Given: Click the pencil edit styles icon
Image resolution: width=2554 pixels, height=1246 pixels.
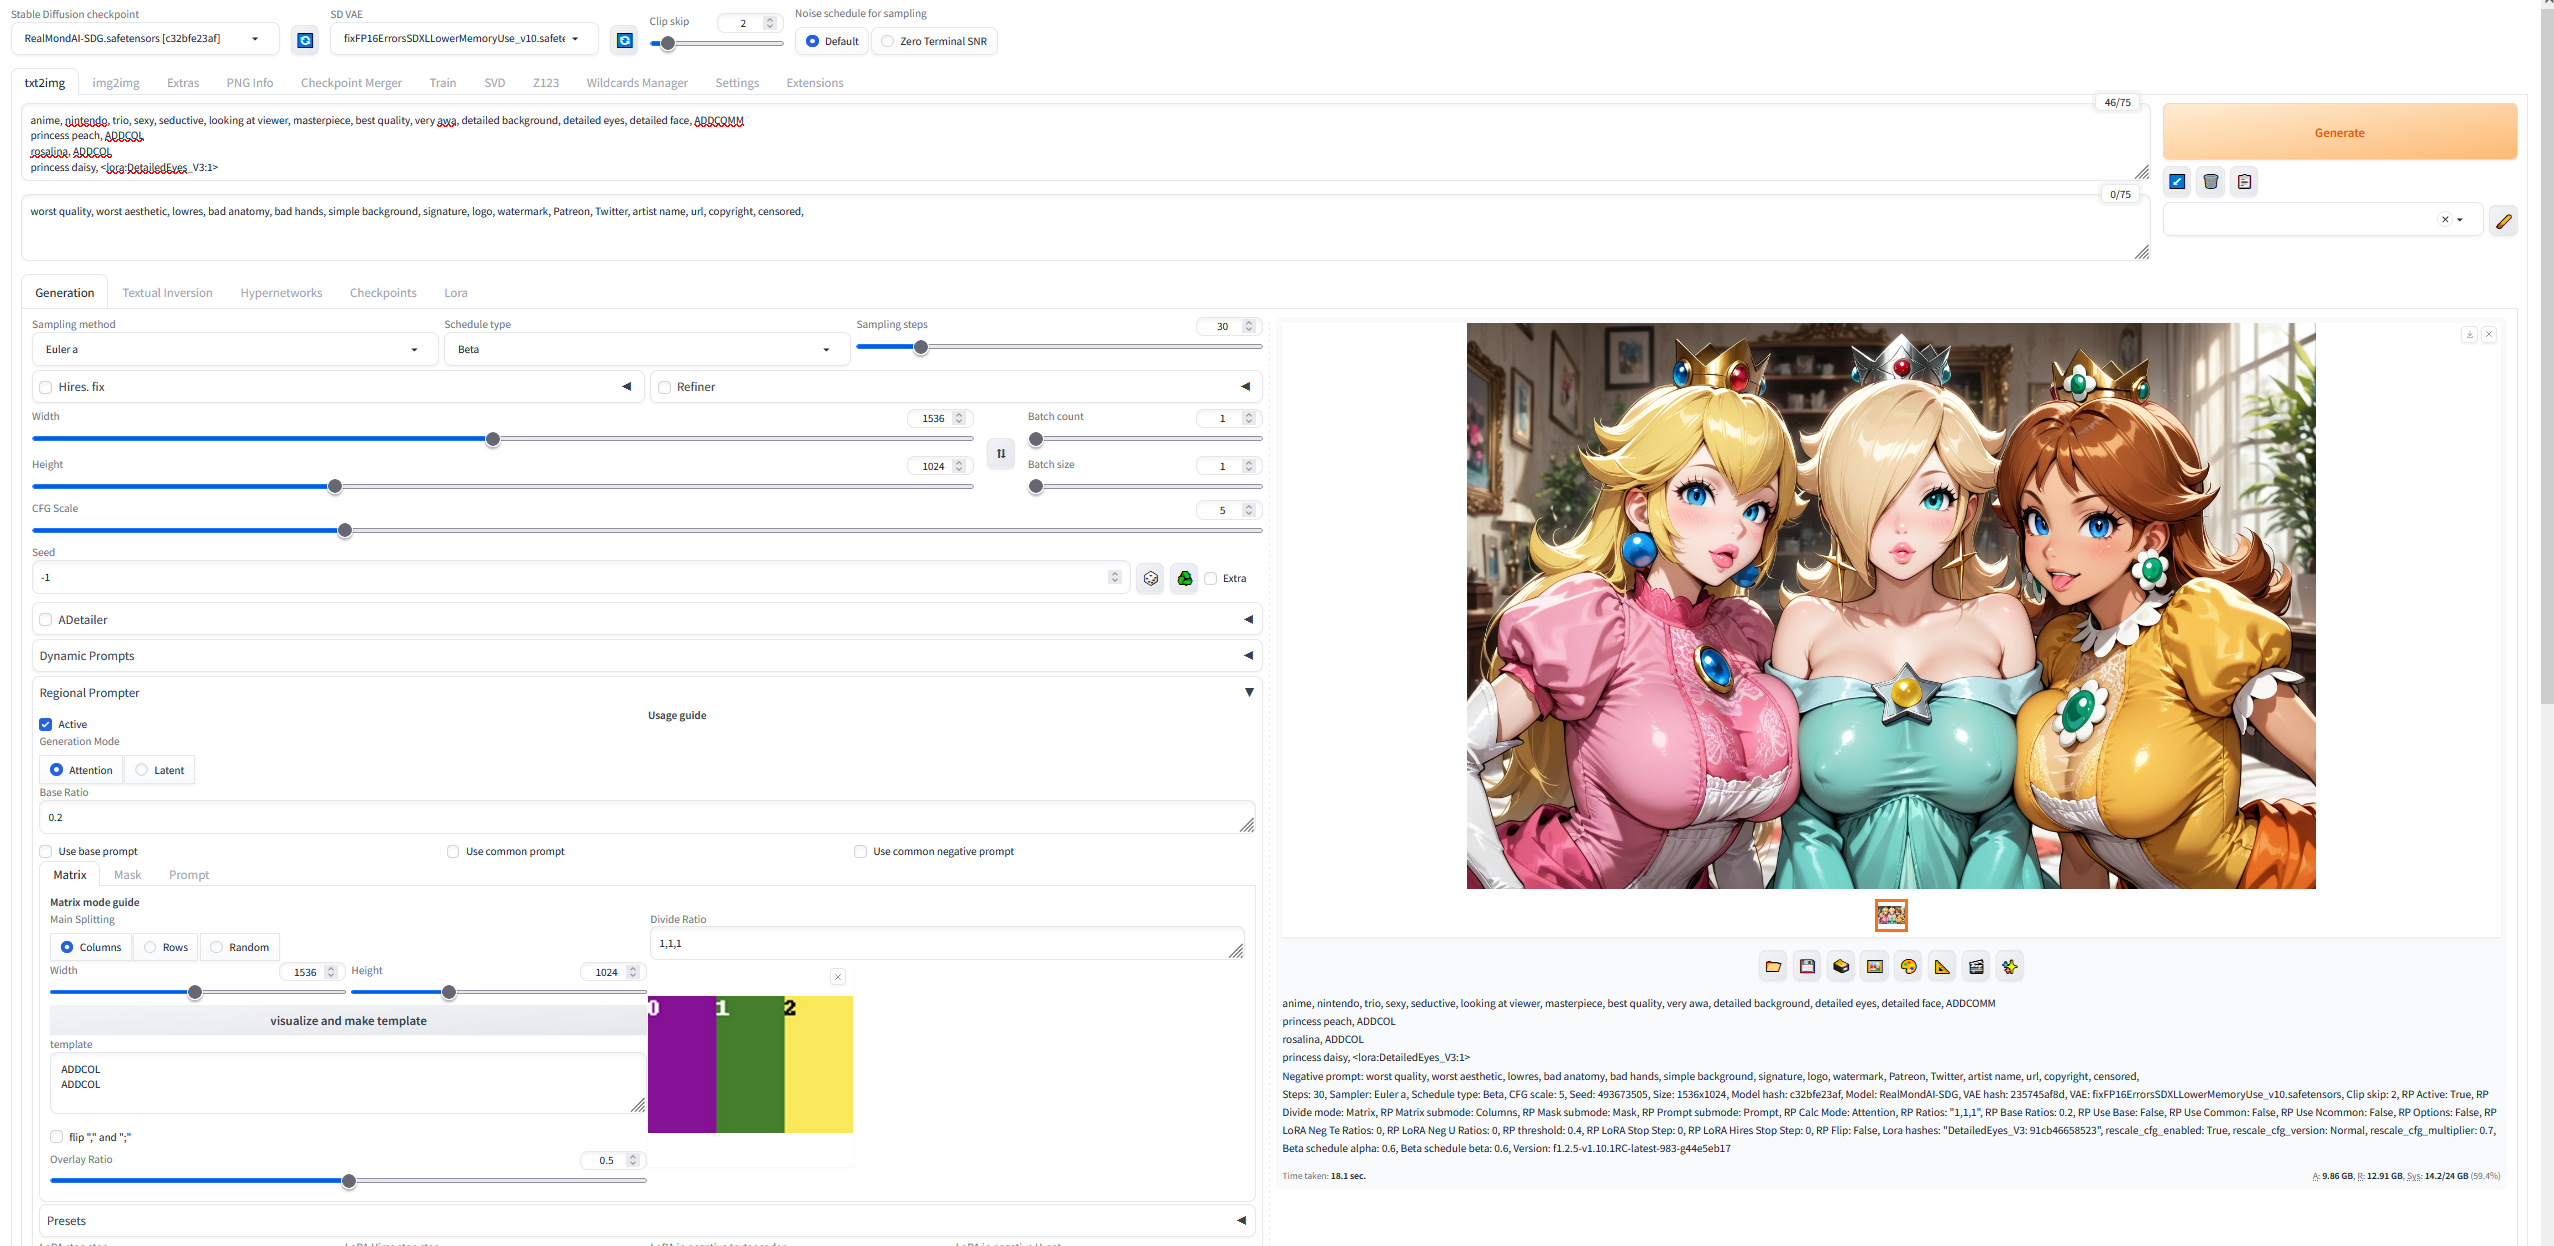Looking at the screenshot, I should pos(2503,221).
